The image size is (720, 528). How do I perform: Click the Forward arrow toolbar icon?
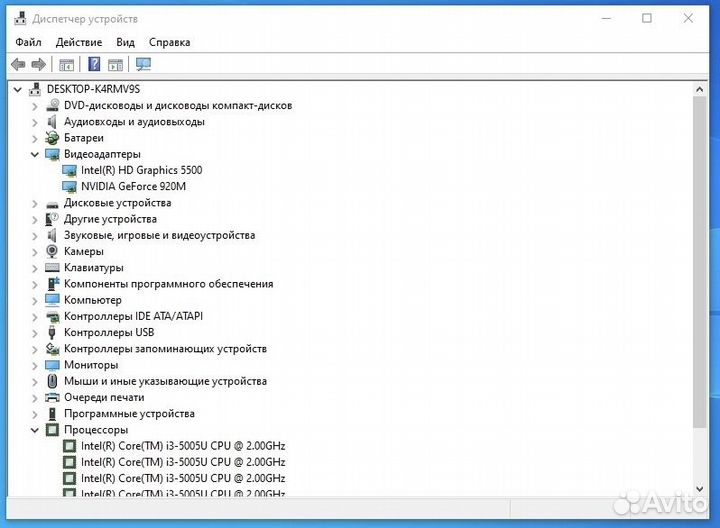click(39, 64)
